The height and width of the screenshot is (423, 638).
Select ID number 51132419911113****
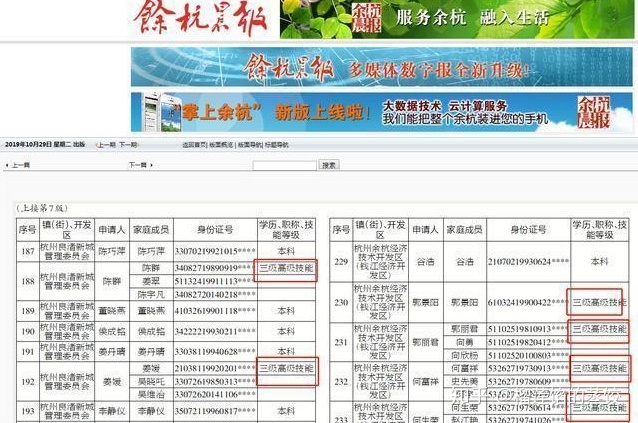click(215, 281)
